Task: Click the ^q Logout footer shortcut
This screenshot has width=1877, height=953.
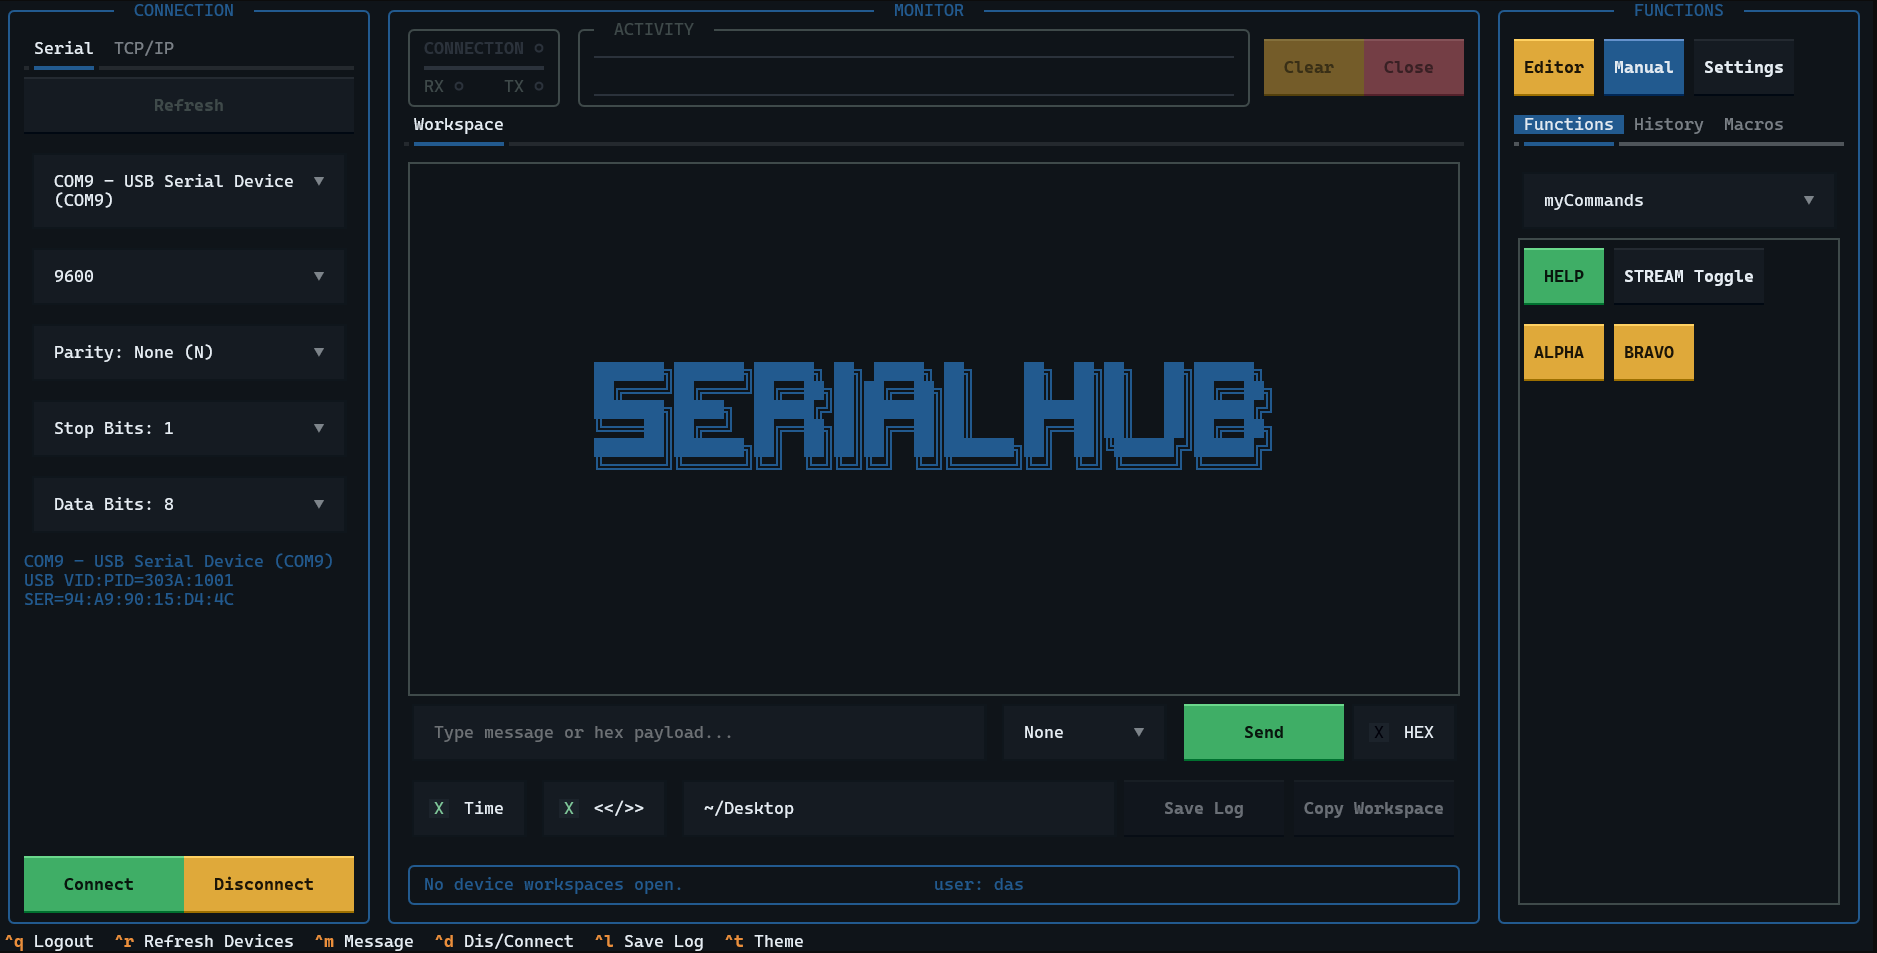Action: pos(49,941)
